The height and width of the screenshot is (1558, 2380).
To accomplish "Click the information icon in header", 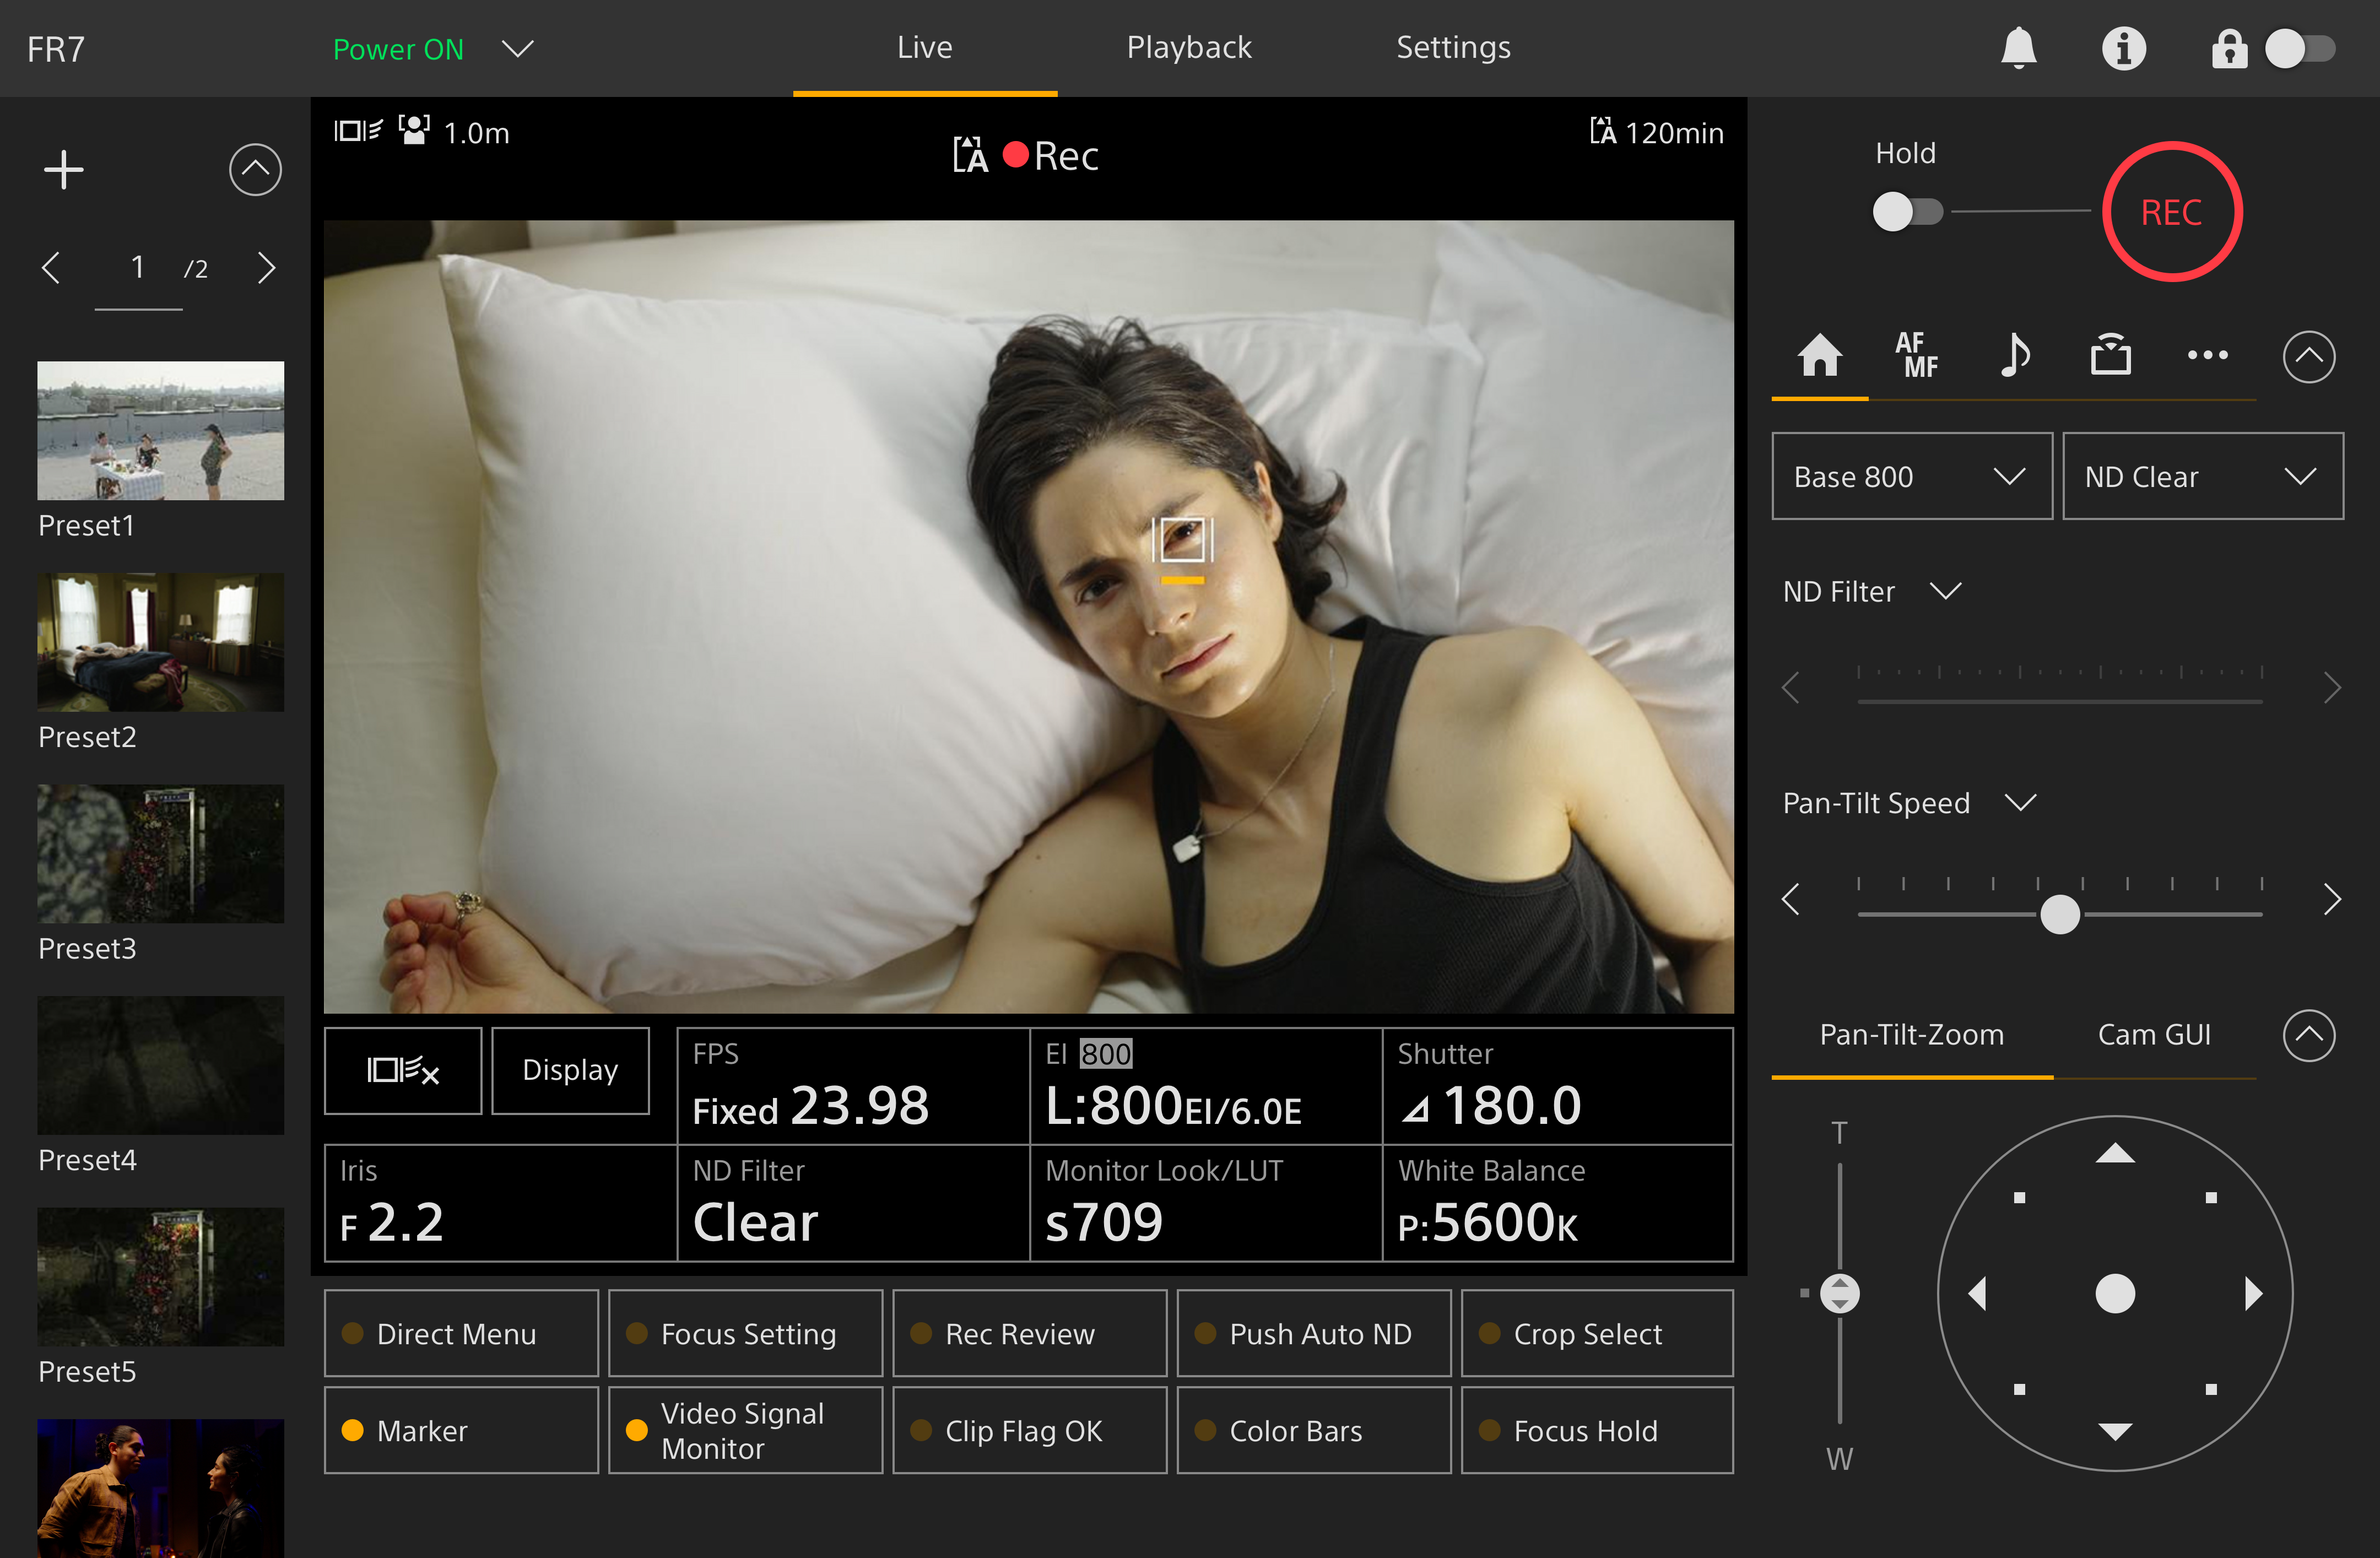I will 2123,48.
